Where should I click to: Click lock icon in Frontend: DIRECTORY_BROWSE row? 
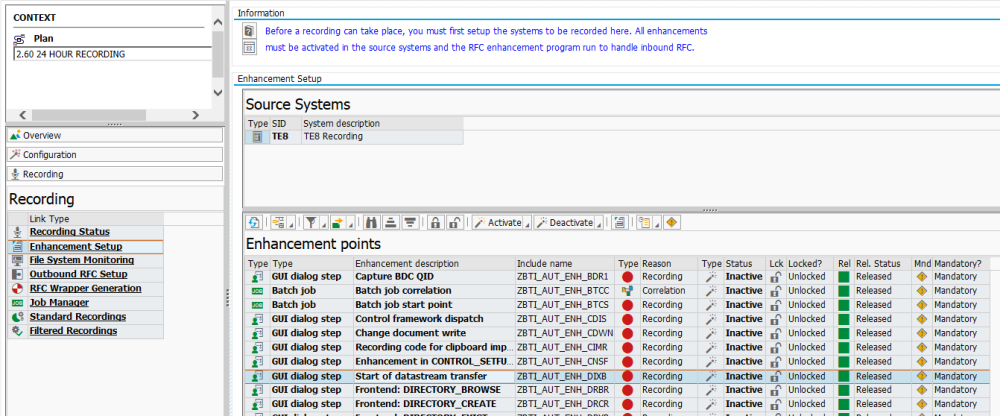776,390
